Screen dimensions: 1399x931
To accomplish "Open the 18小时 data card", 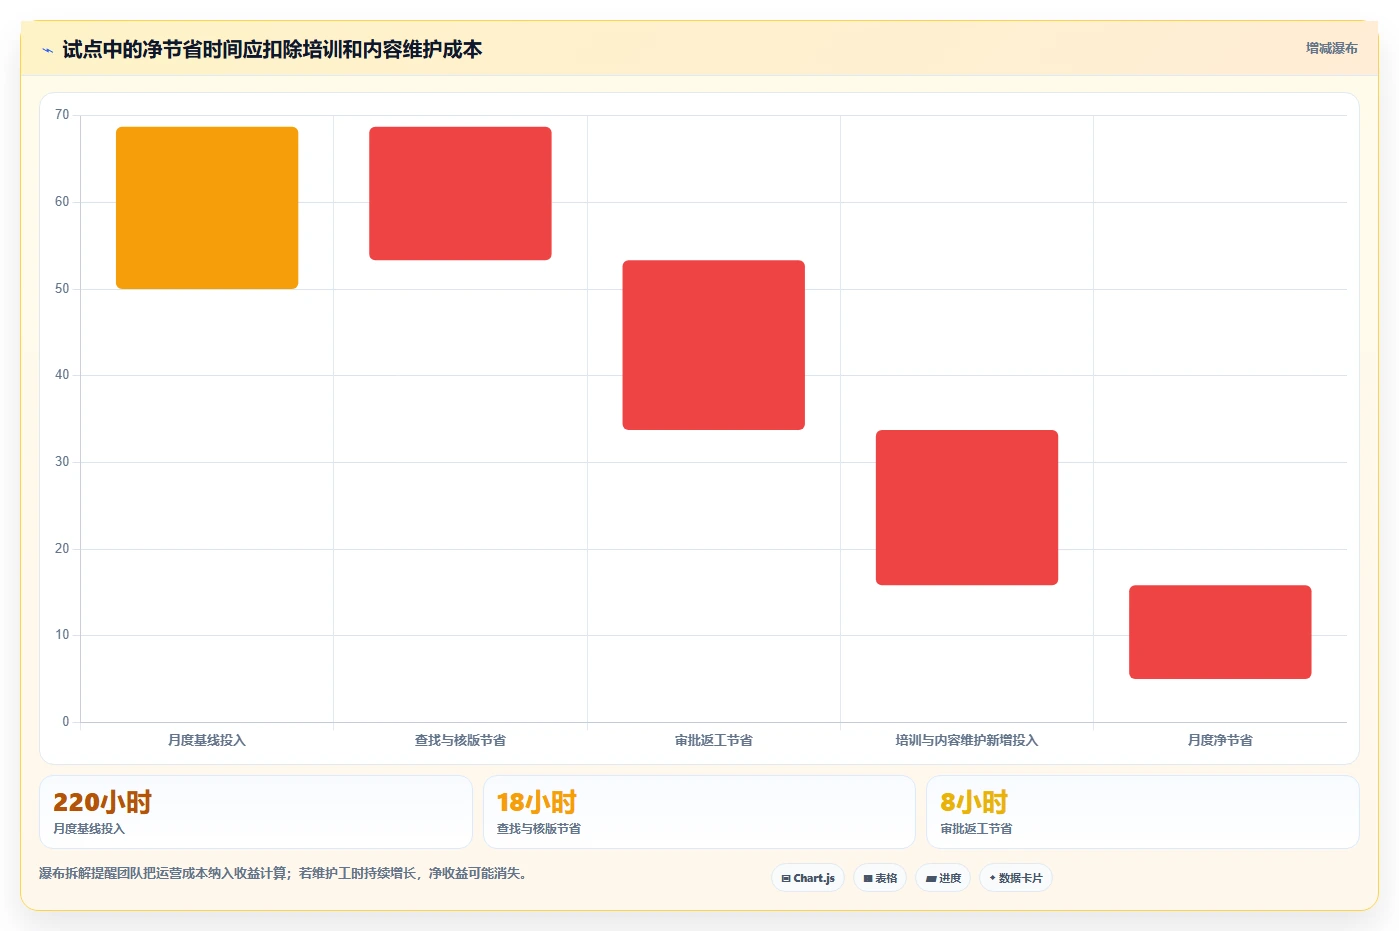I will click(699, 812).
